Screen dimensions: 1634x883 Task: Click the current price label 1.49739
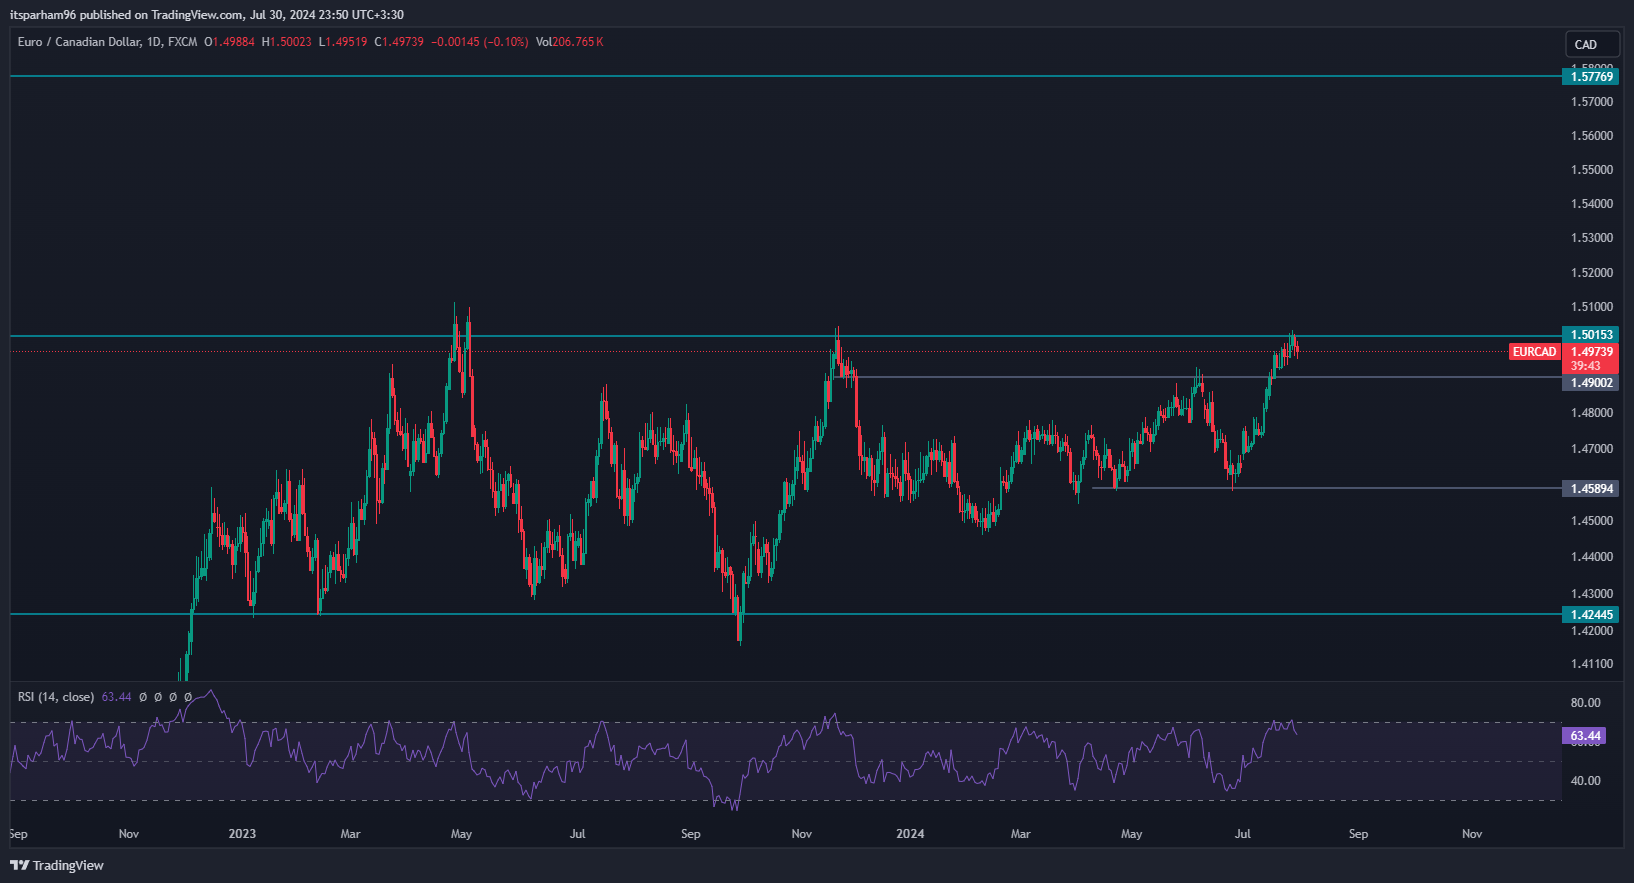click(1591, 352)
